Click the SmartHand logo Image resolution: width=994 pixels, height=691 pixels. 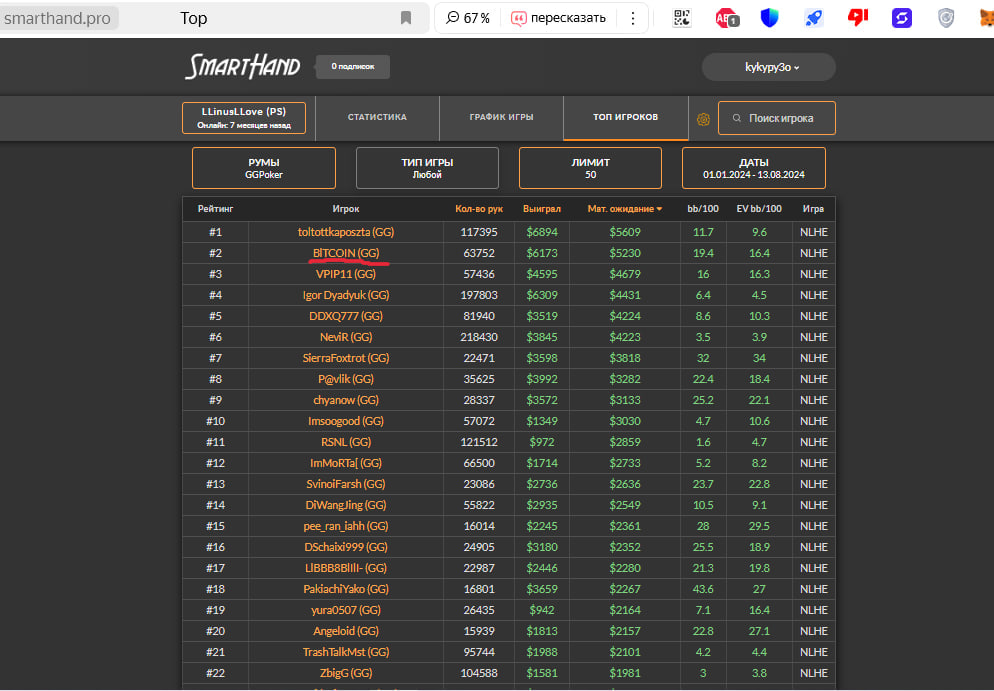click(x=242, y=67)
